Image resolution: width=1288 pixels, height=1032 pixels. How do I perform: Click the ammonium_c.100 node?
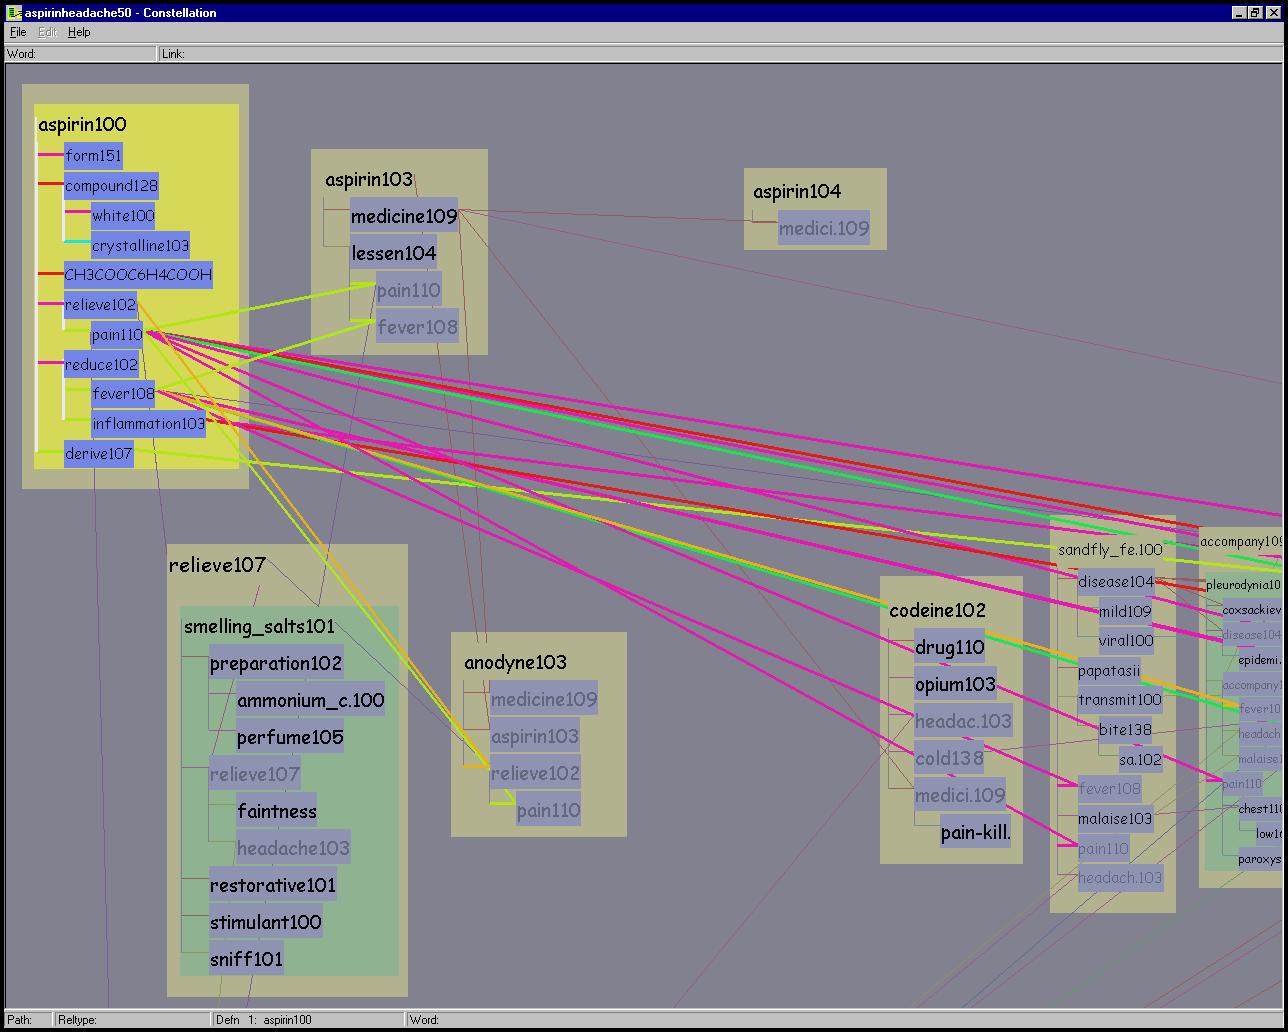[x=310, y=701]
